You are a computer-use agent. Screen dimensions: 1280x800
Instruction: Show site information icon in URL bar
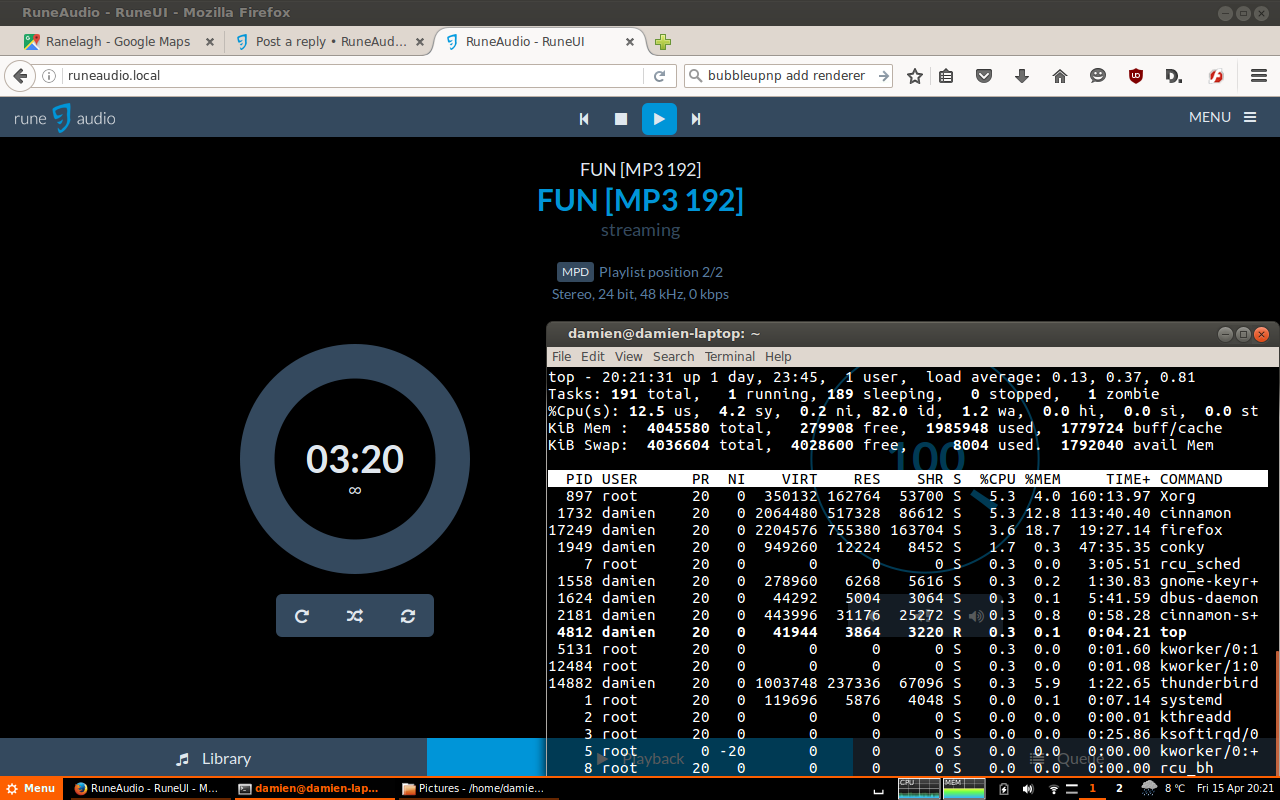(49, 76)
